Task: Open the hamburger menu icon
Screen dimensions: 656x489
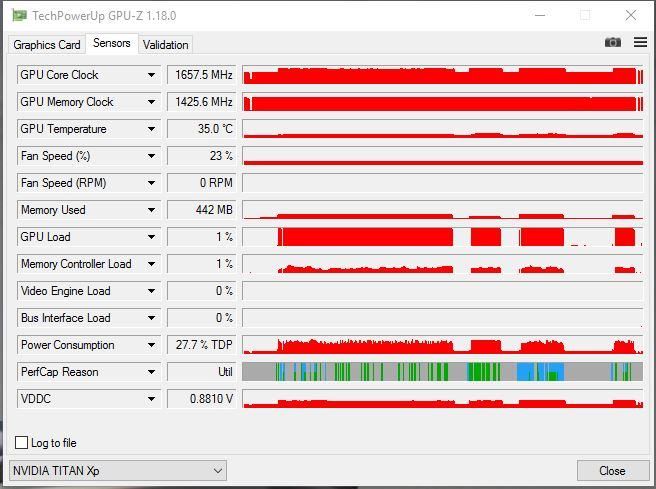Action: 640,42
